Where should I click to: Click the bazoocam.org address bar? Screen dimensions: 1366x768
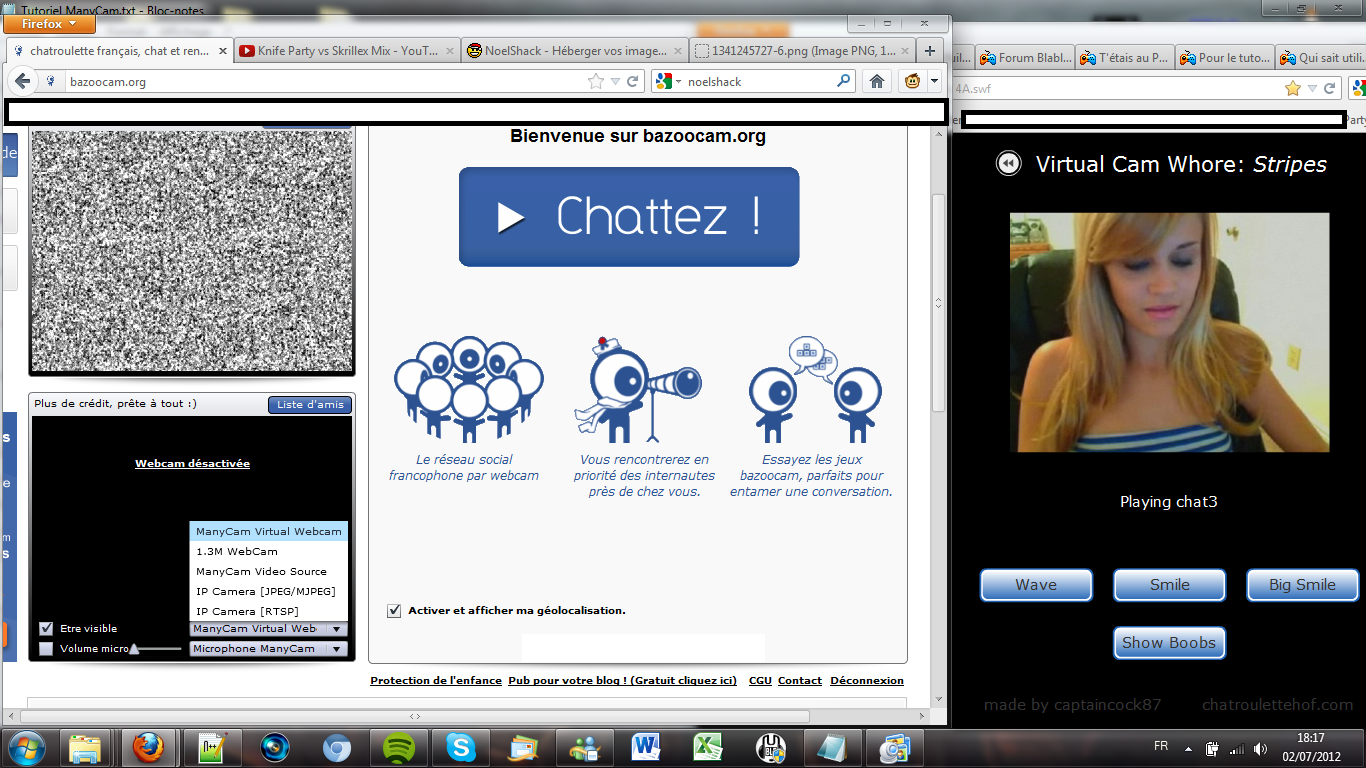coord(327,81)
